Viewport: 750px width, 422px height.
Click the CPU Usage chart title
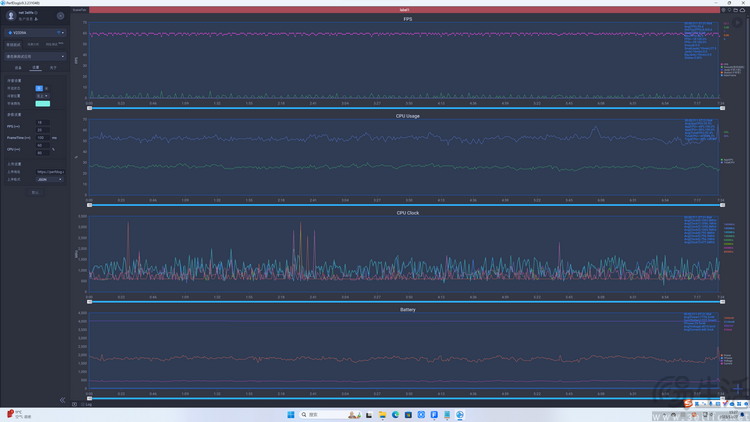[x=408, y=116]
